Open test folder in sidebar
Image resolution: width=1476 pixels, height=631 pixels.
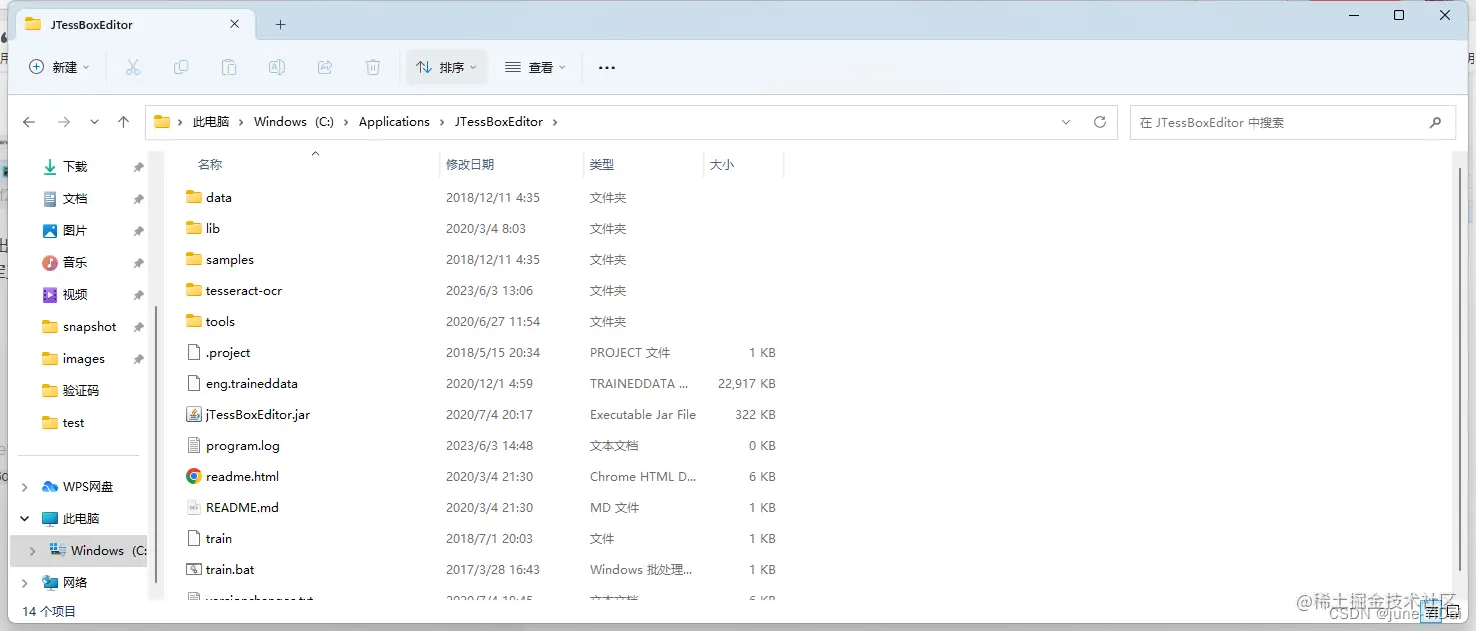73,423
